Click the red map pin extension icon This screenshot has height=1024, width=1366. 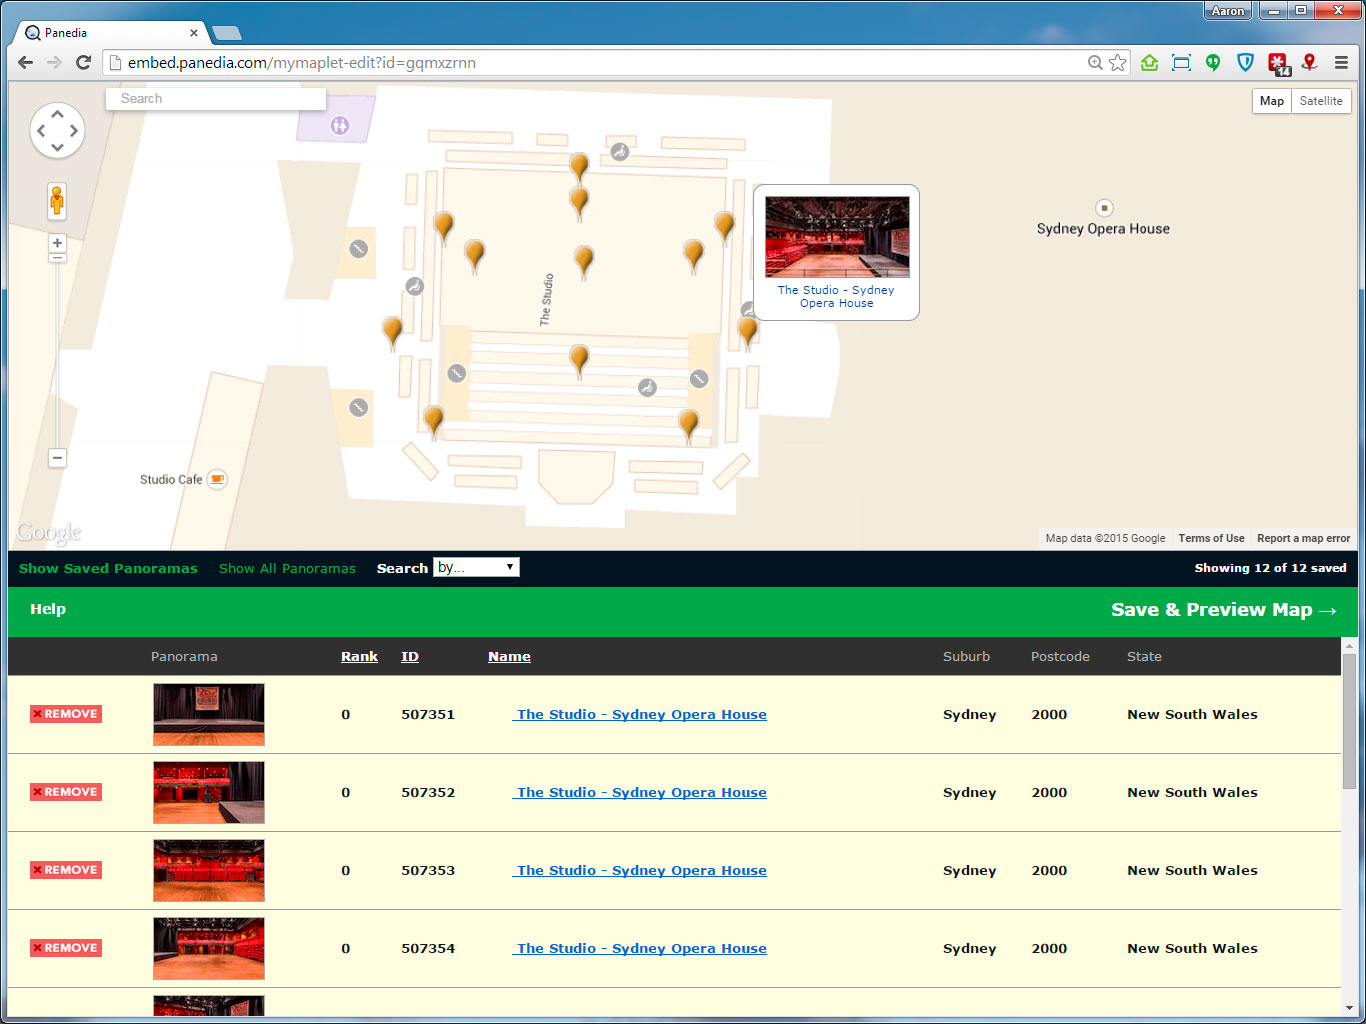pos(1309,63)
